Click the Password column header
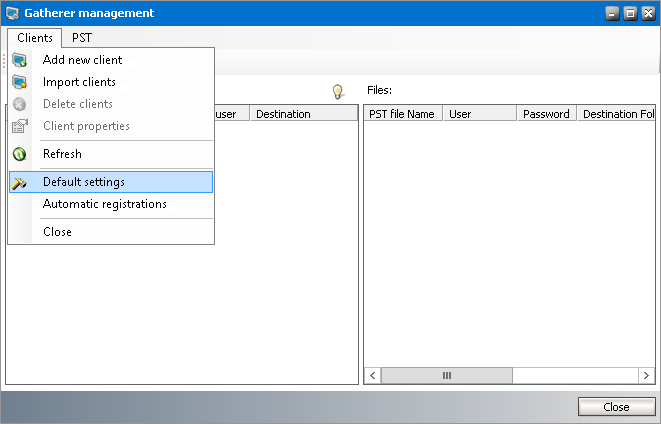The height and width of the screenshot is (424, 661). (546, 114)
